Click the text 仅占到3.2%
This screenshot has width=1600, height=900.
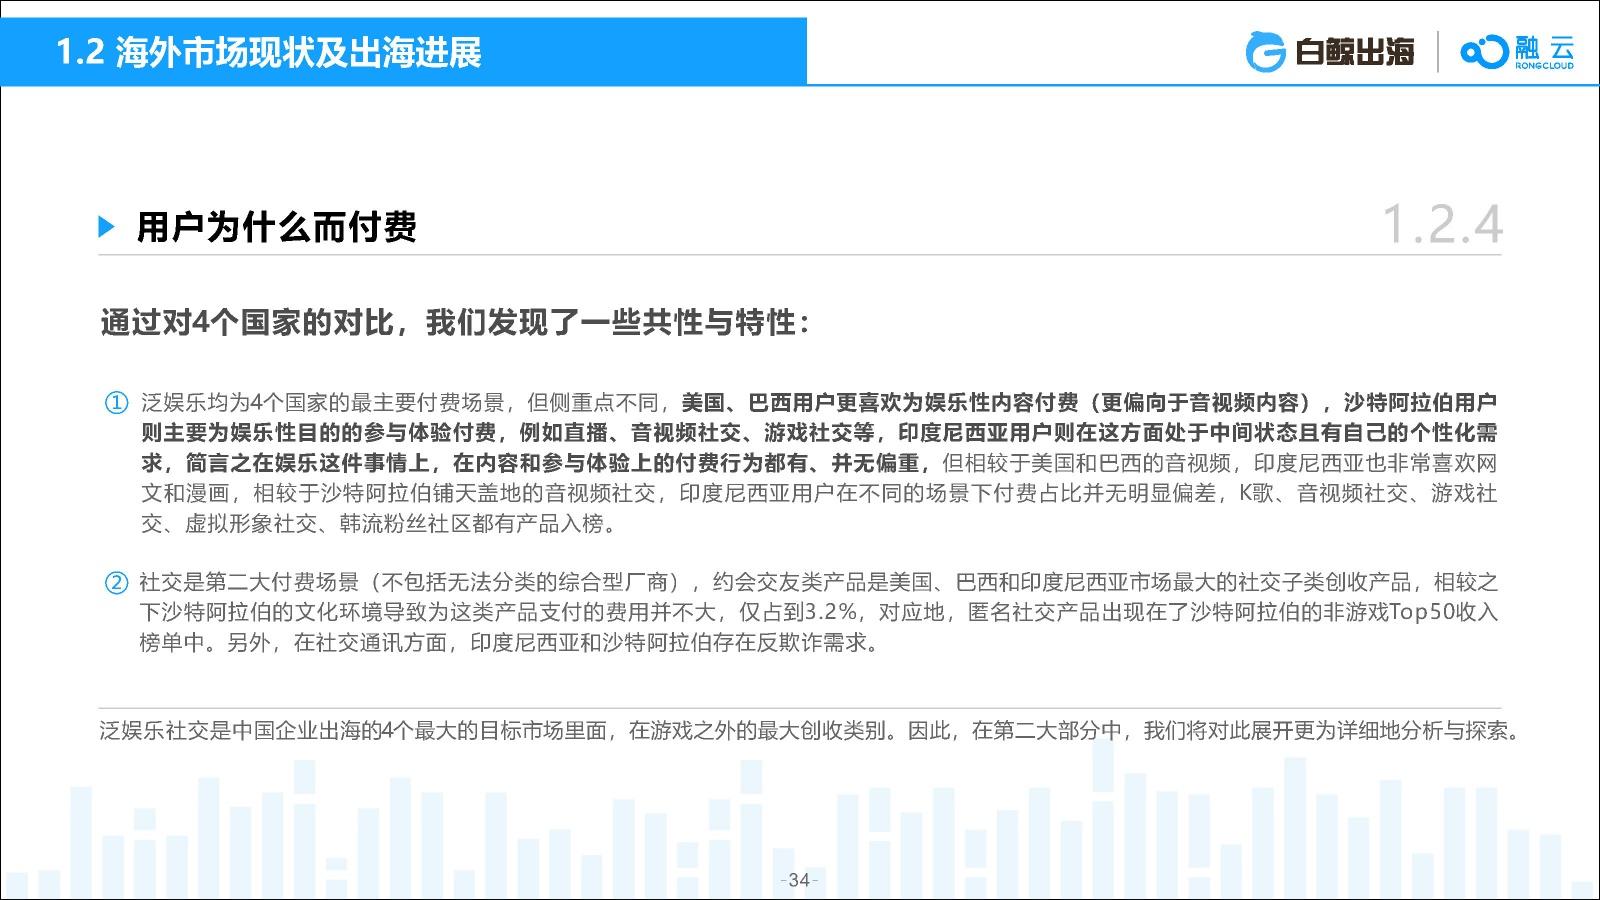point(798,612)
